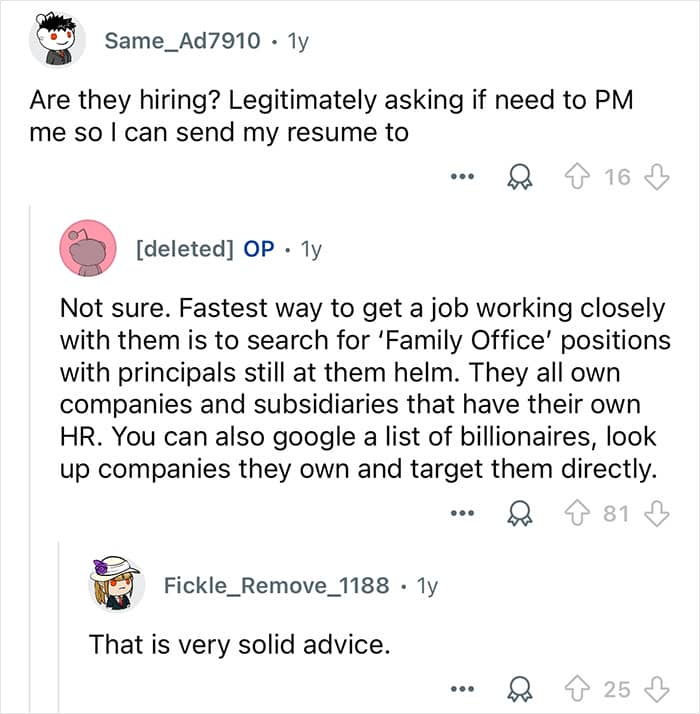Downvote Same_Ad7910's comment about hiring

(655, 178)
